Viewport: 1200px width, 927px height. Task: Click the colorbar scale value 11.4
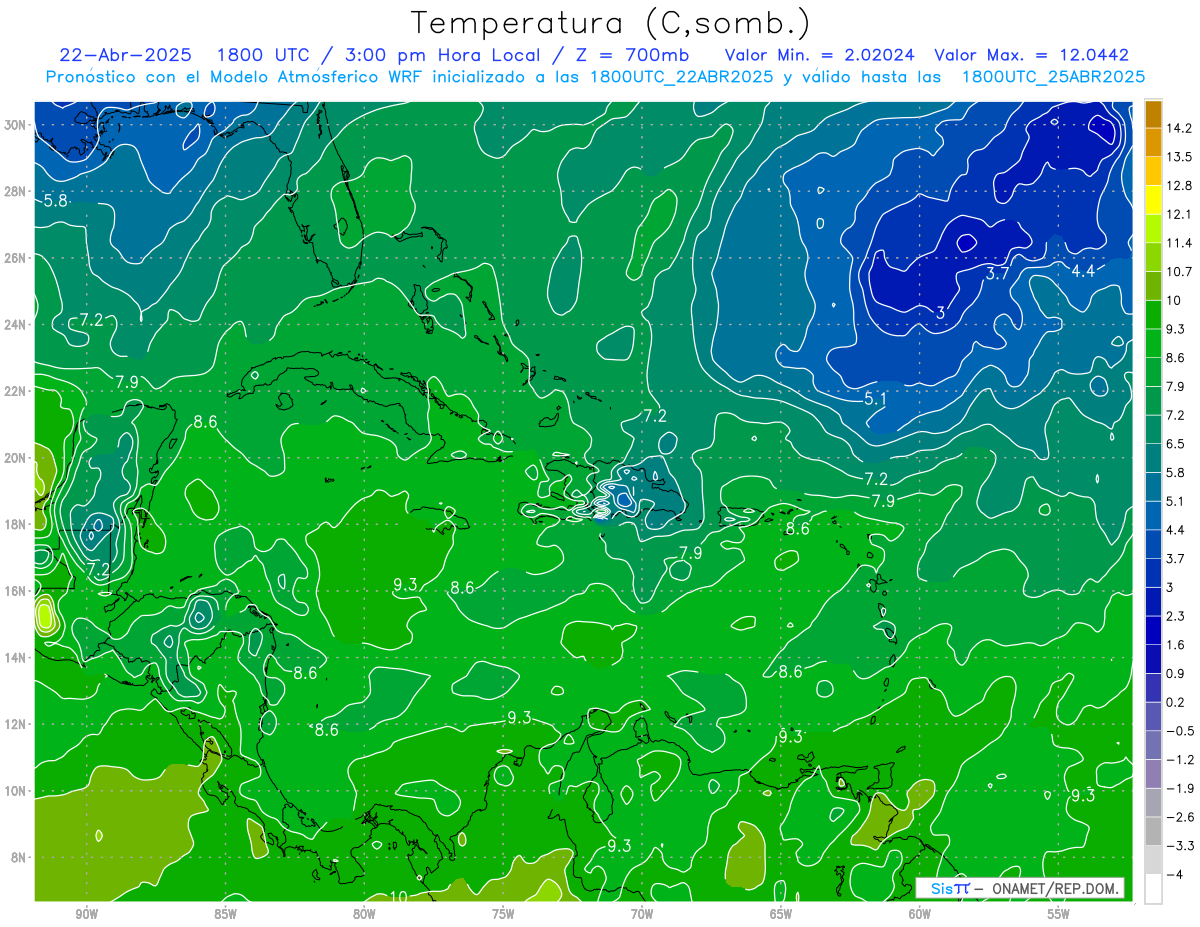1179,243
